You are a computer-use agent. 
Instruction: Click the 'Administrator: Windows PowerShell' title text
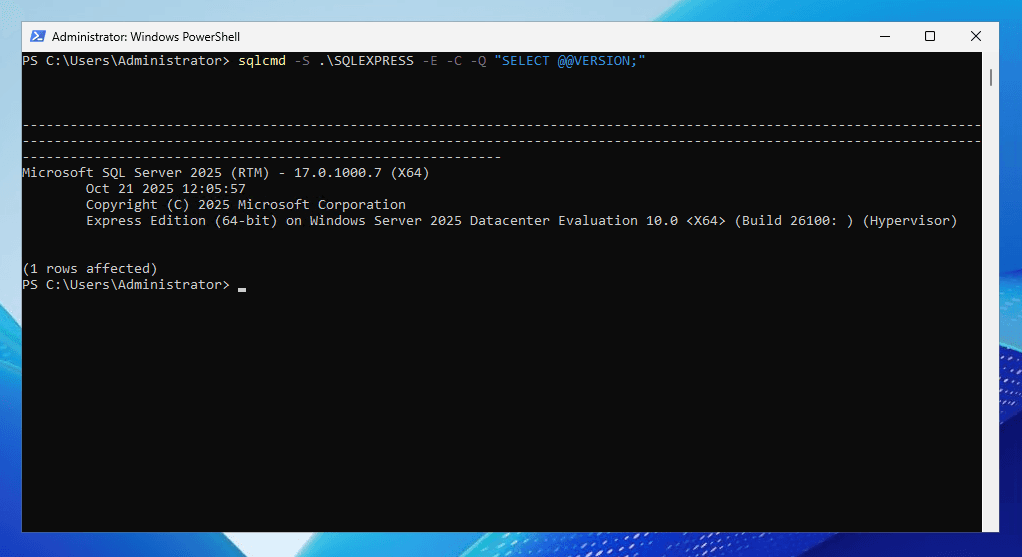tap(146, 37)
